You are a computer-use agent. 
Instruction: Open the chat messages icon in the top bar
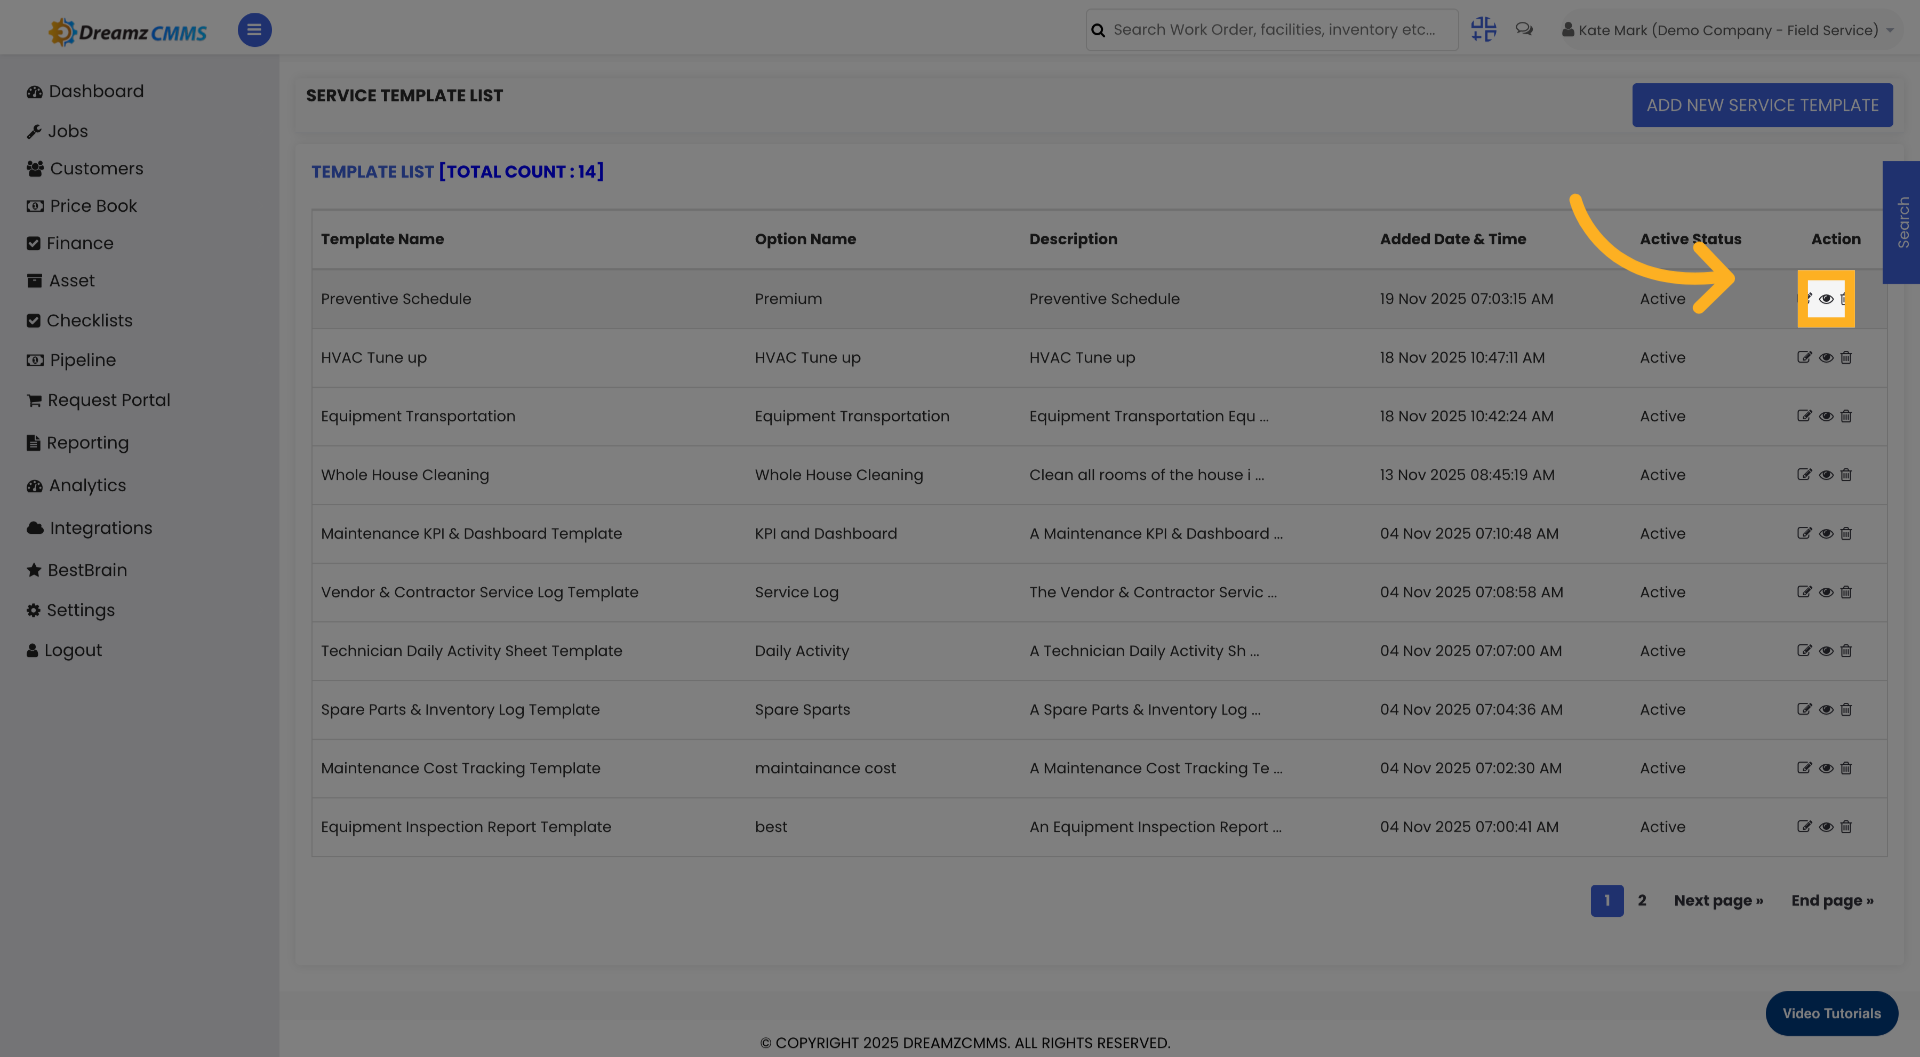click(1524, 29)
